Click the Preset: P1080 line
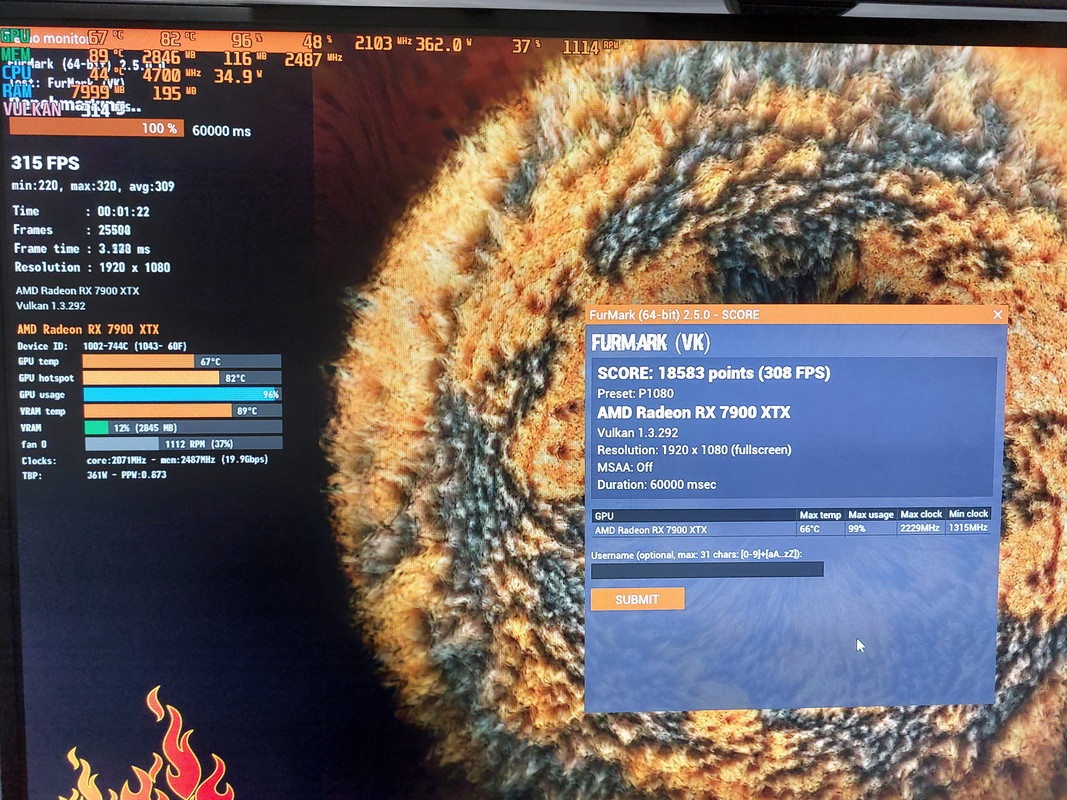The width and height of the screenshot is (1067, 800). 636,393
